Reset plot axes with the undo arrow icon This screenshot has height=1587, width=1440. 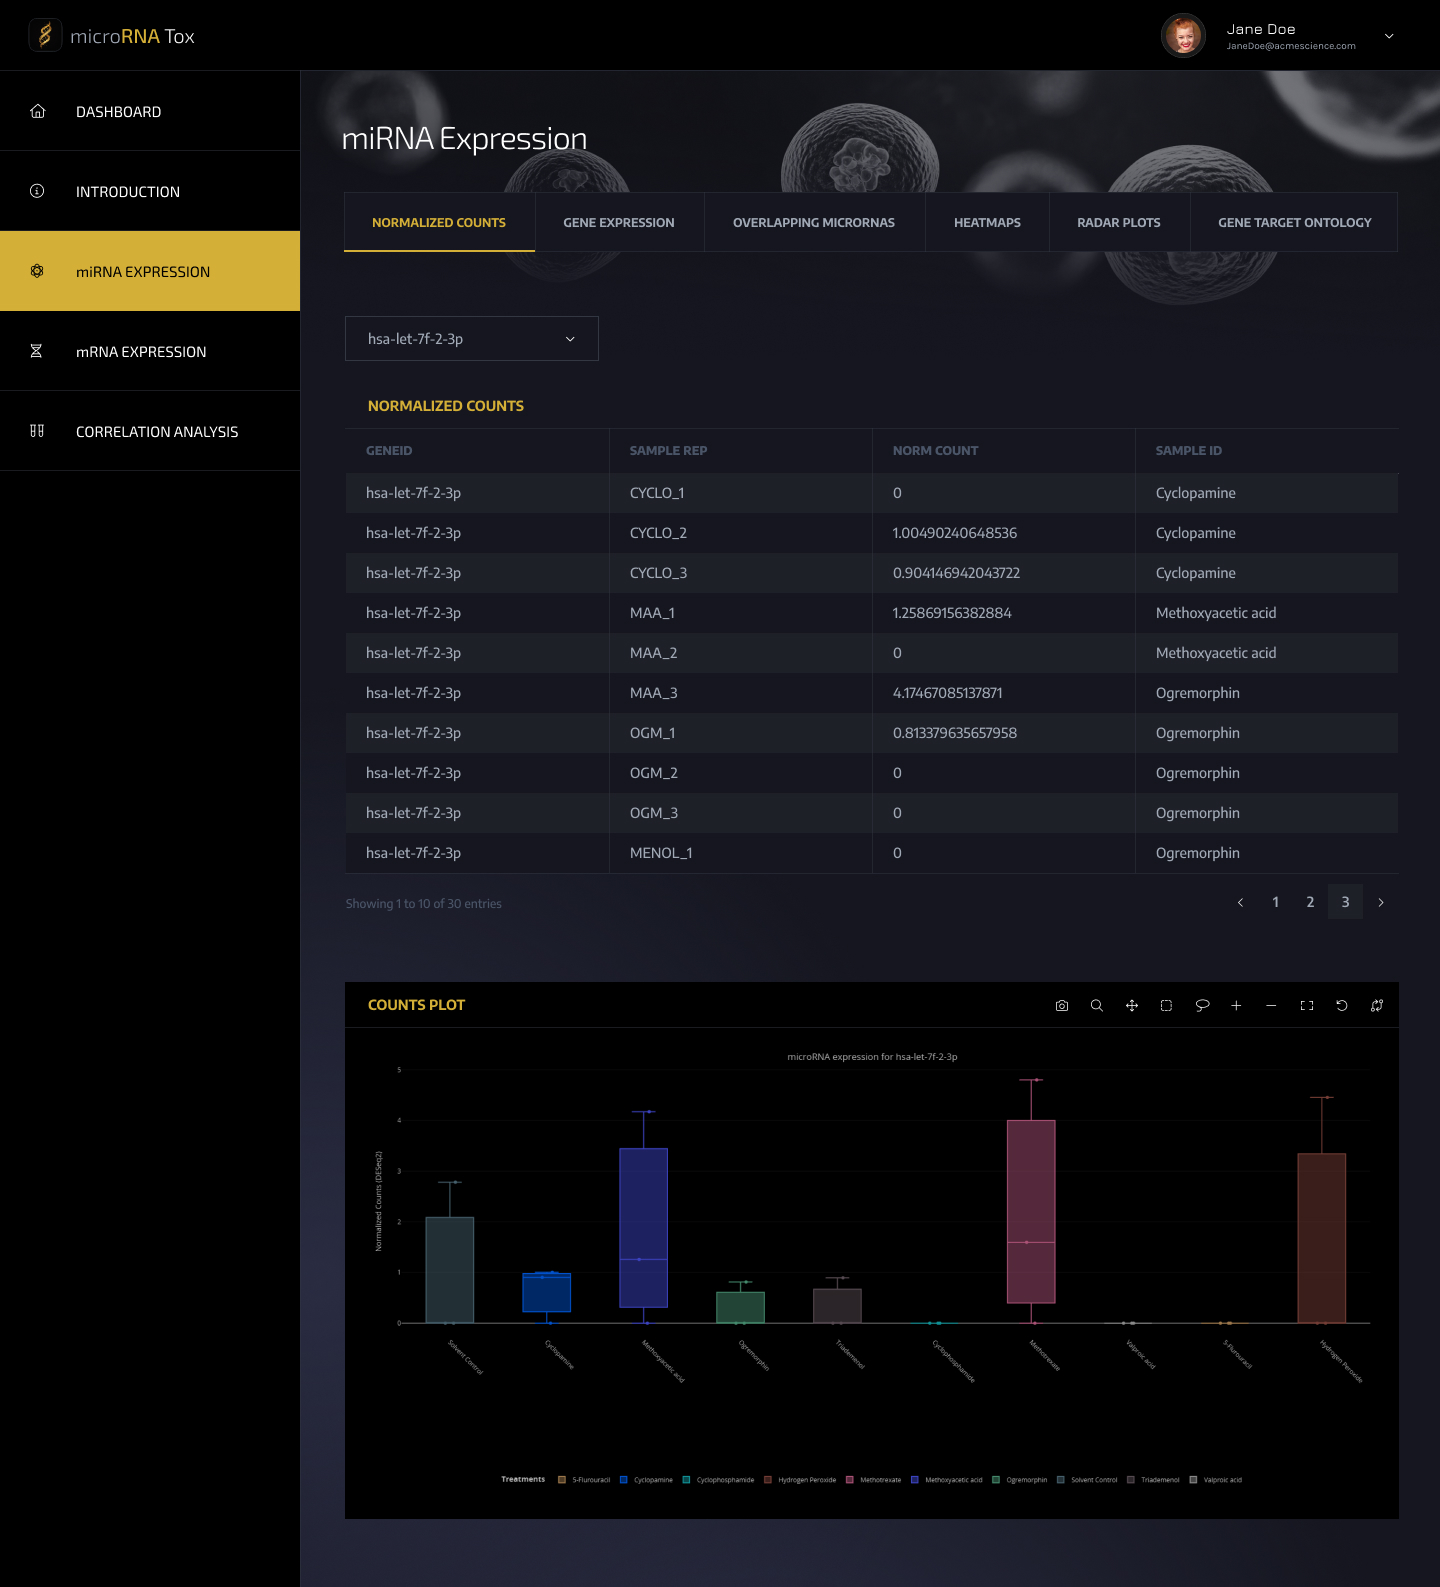(x=1342, y=1006)
